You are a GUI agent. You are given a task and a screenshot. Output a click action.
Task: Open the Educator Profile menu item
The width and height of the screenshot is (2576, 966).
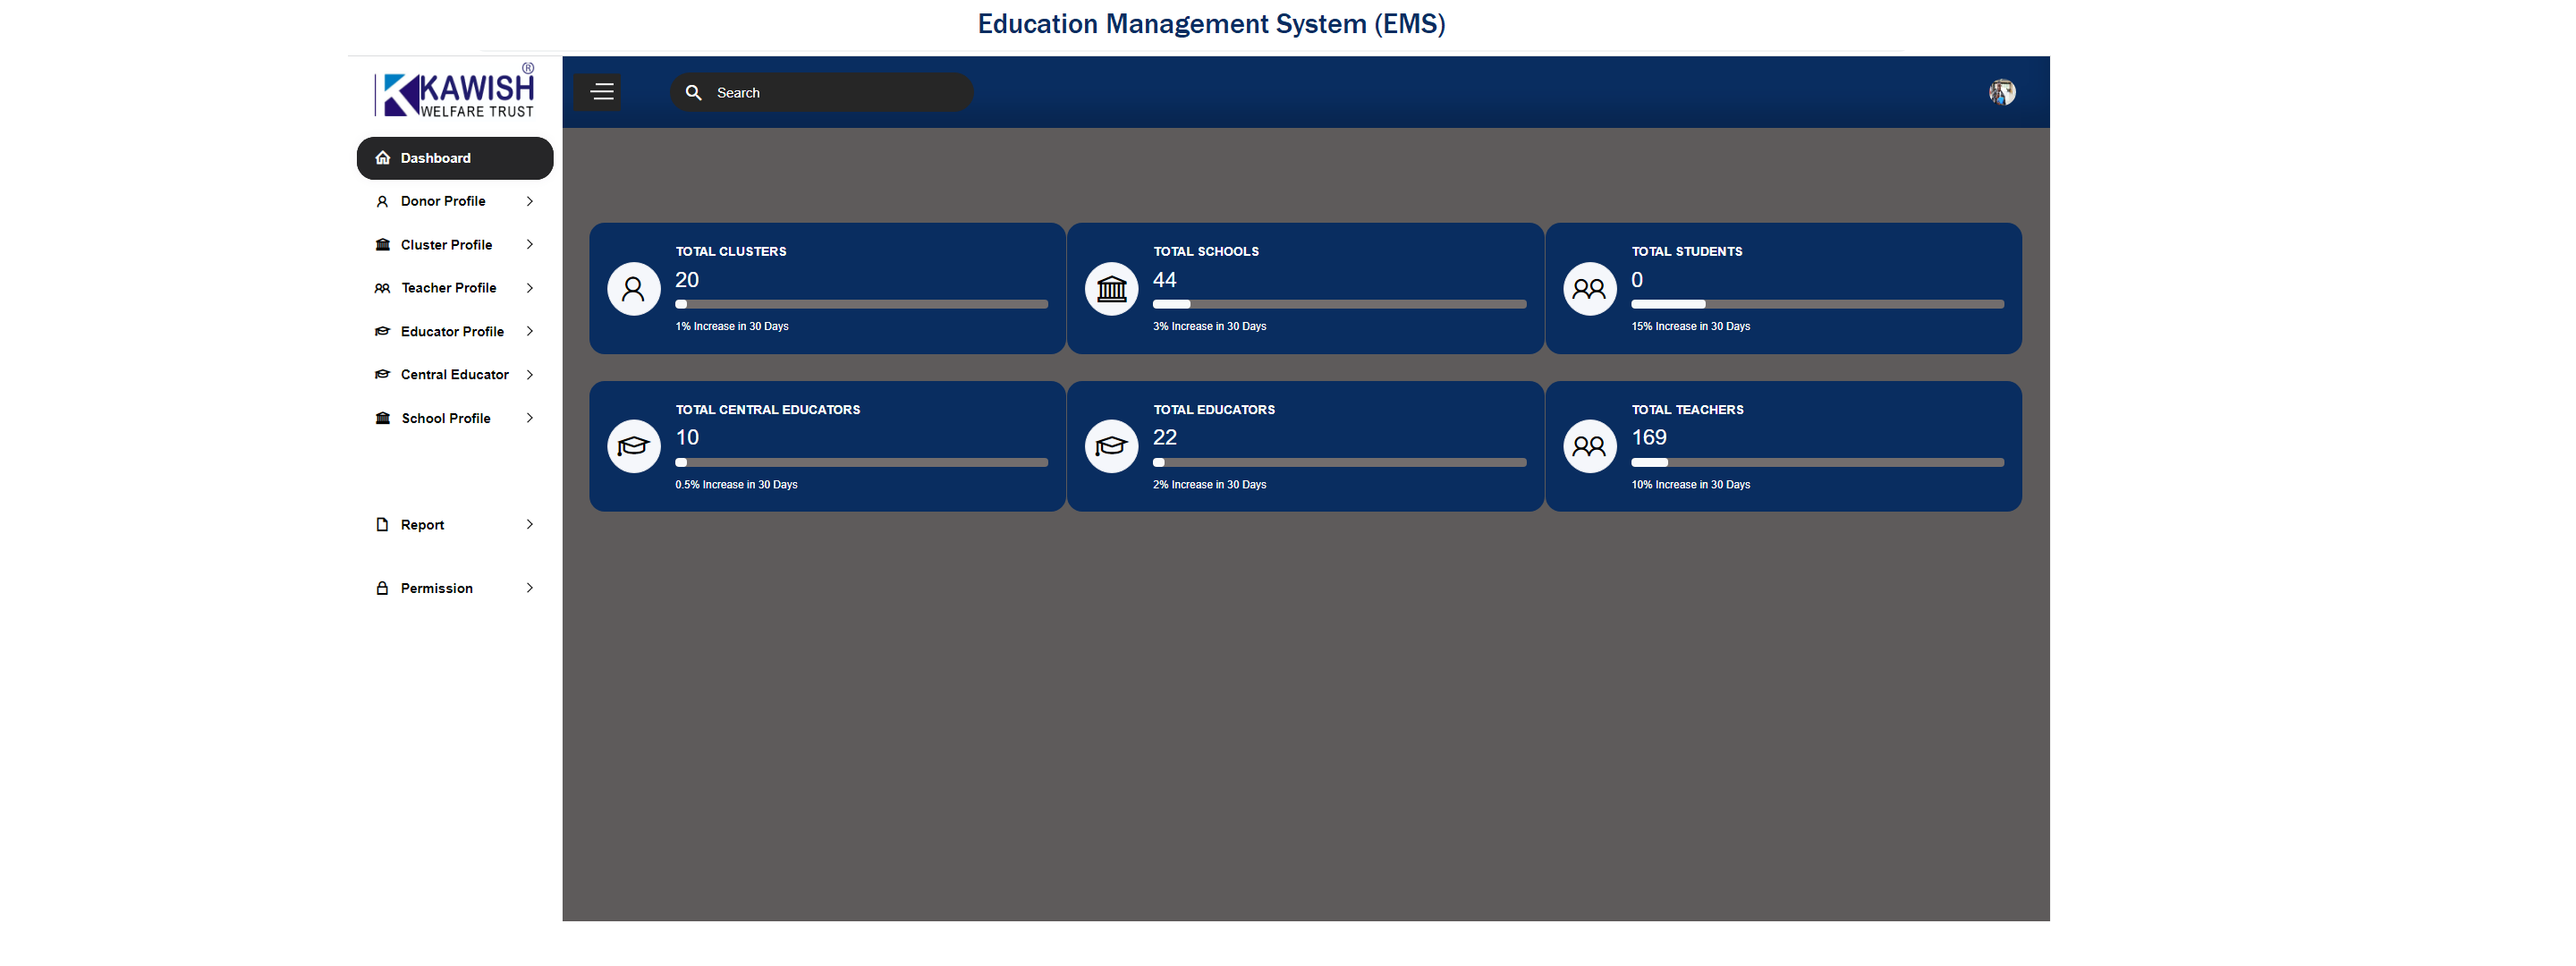[x=455, y=331]
